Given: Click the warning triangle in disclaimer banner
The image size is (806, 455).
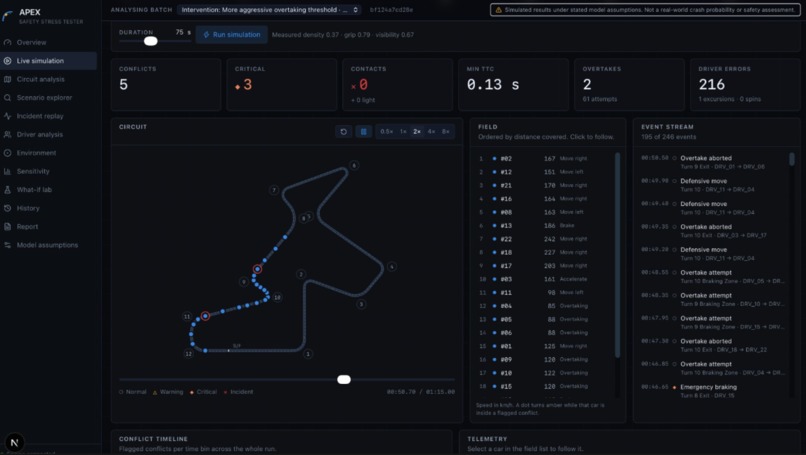Looking at the screenshot, I should point(498,10).
